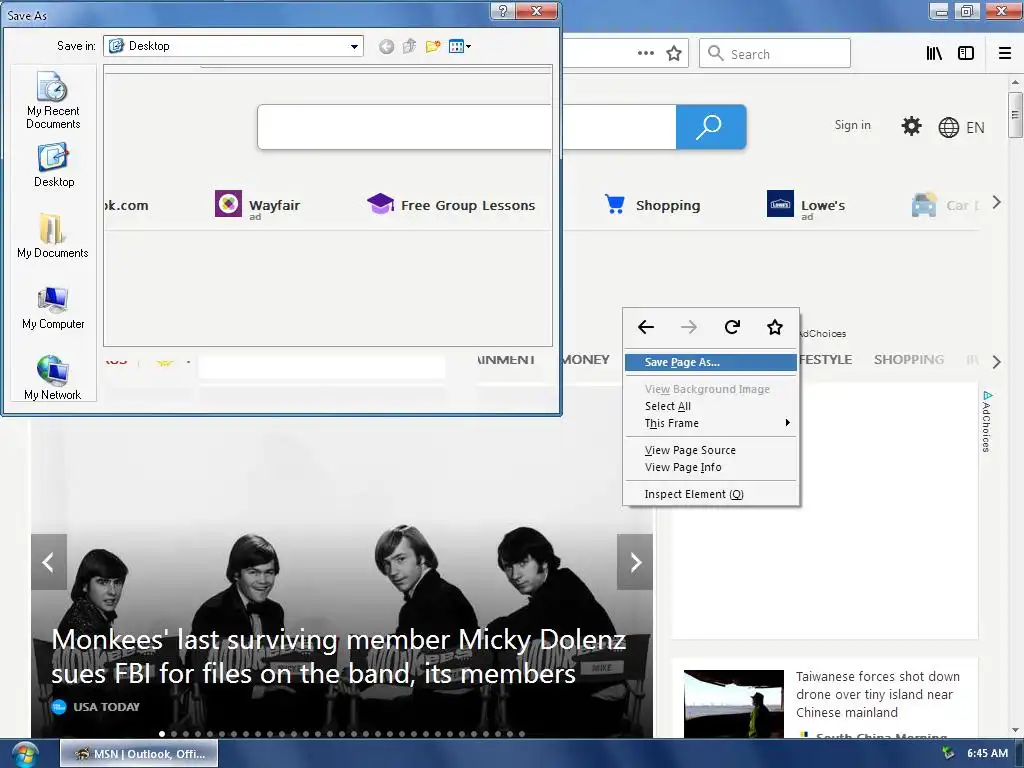This screenshot has height=768, width=1024.
Task: Open MSN settings gear
Action: (x=911, y=126)
